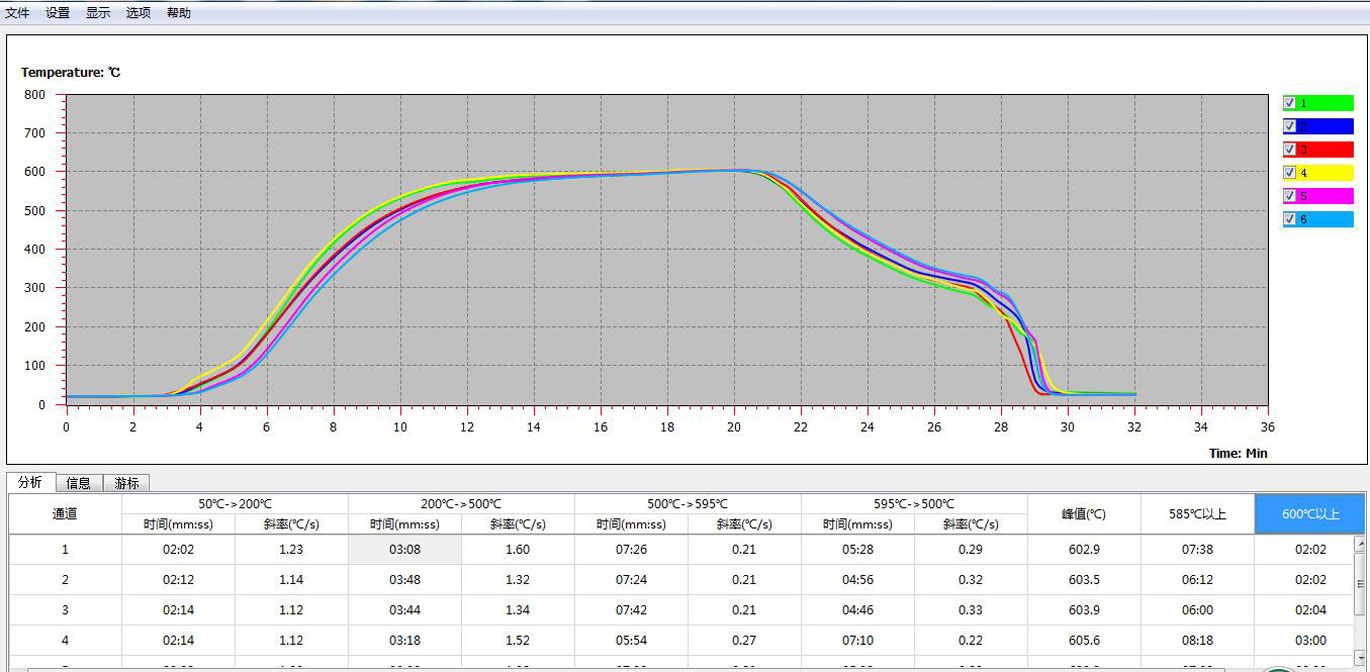Click the magenta channel 5 color bar
This screenshot has width=1370, height=672.
click(x=1326, y=196)
